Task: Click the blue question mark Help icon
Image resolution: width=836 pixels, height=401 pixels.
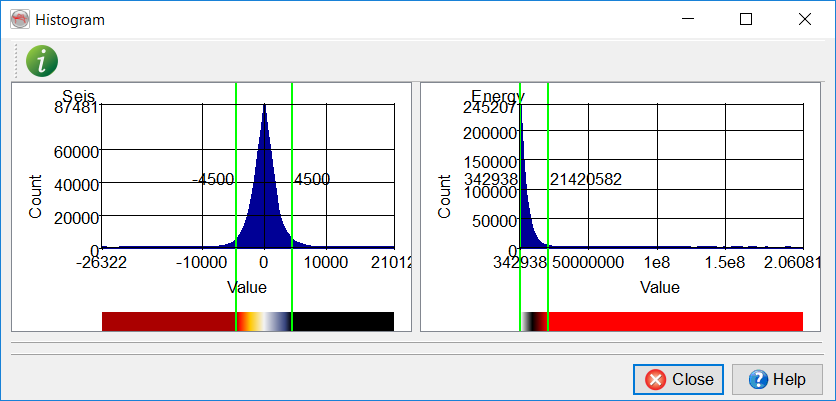Action: coord(757,379)
